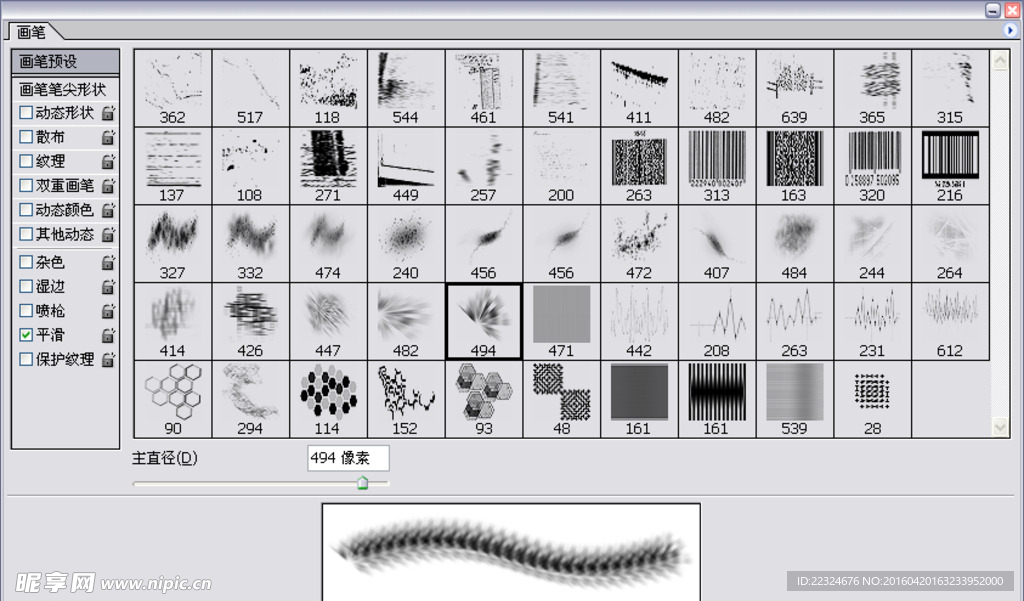
Task: Pick the 231 waveform brush
Action: click(x=872, y=321)
